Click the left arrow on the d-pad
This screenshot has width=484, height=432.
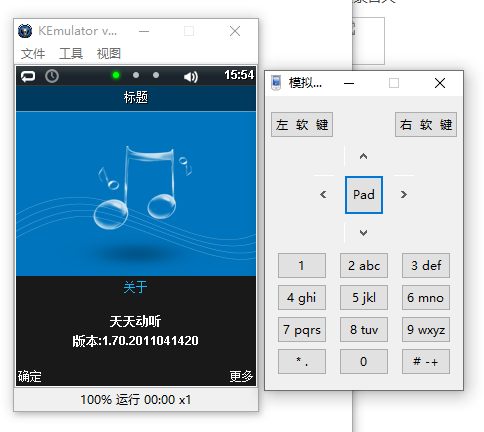tap(323, 194)
